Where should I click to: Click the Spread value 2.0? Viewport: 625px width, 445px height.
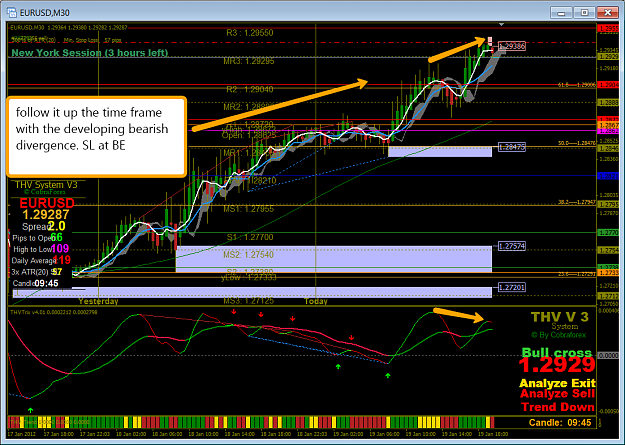[57, 226]
